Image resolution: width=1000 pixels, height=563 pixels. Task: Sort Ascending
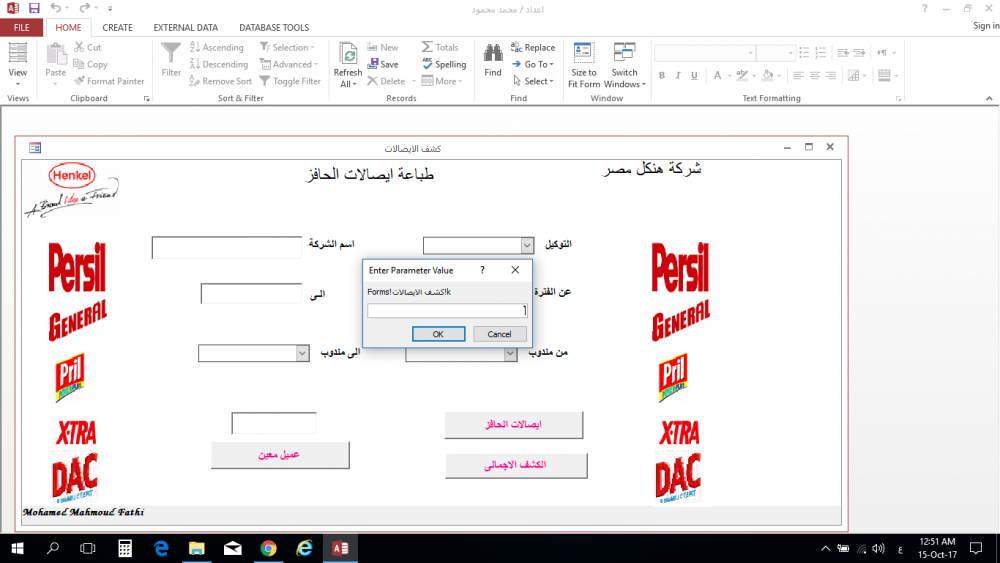[216, 47]
